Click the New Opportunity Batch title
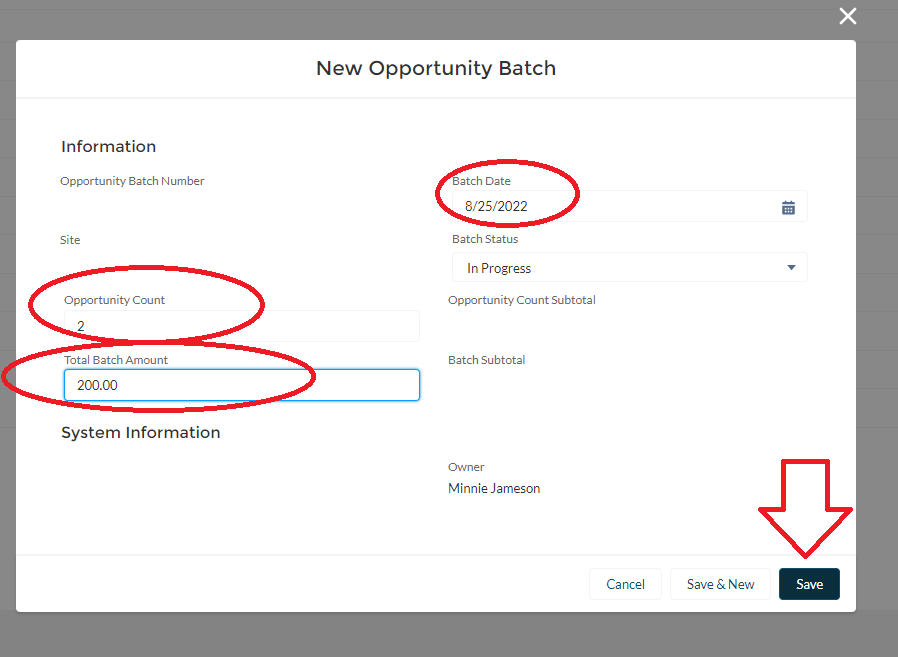 click(436, 69)
